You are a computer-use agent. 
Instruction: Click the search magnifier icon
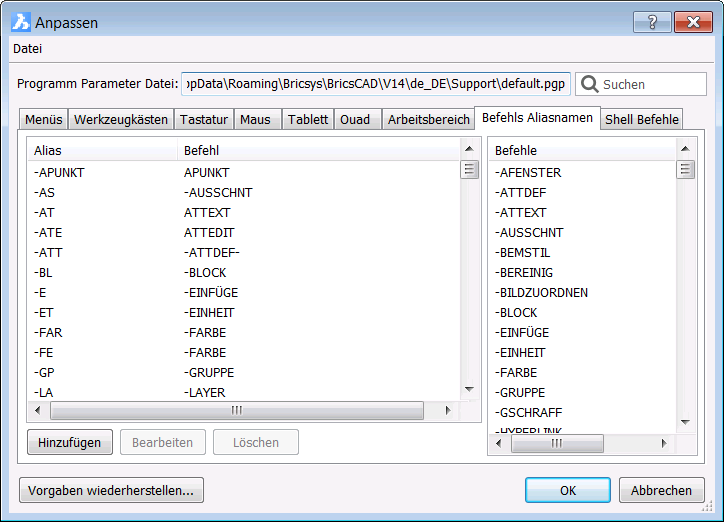pos(589,84)
